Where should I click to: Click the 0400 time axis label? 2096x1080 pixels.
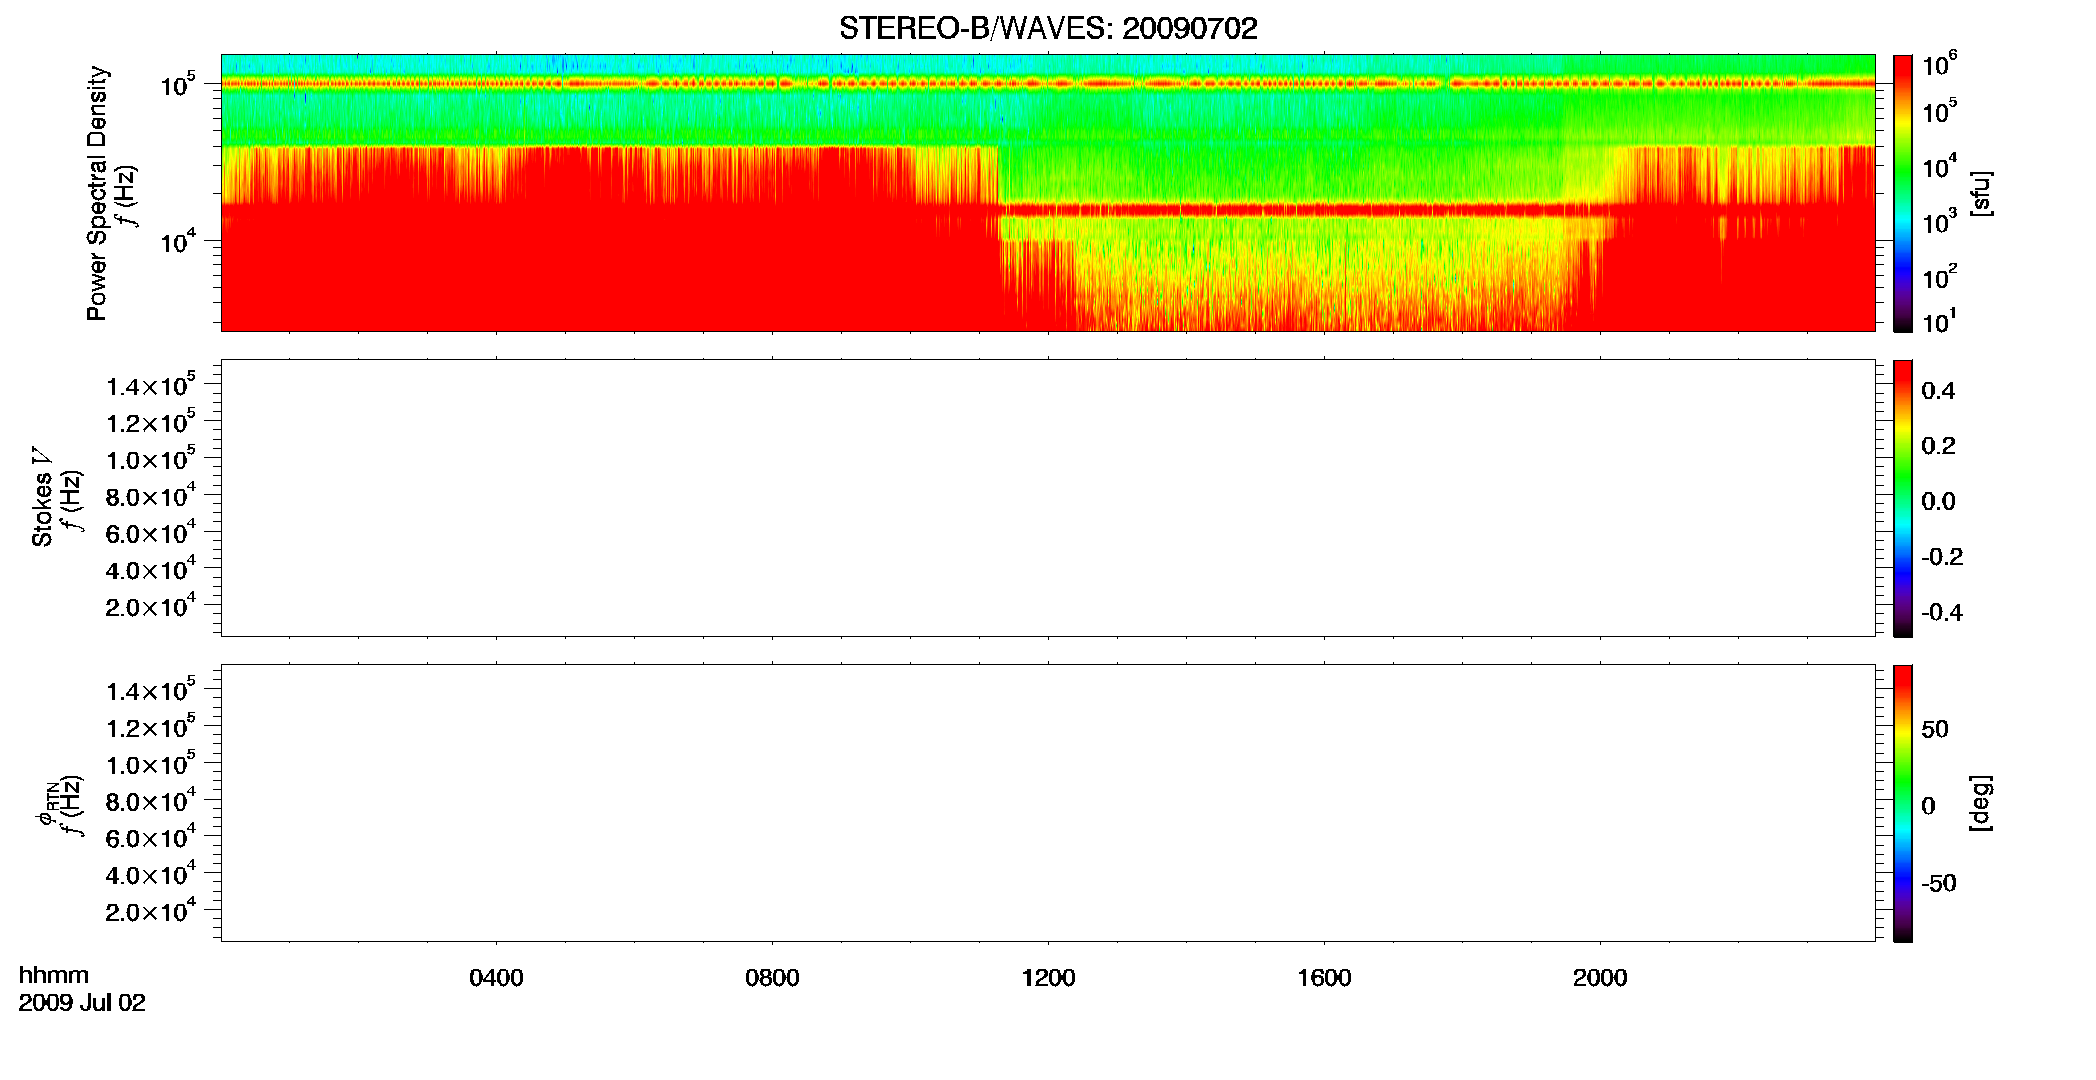(496, 978)
